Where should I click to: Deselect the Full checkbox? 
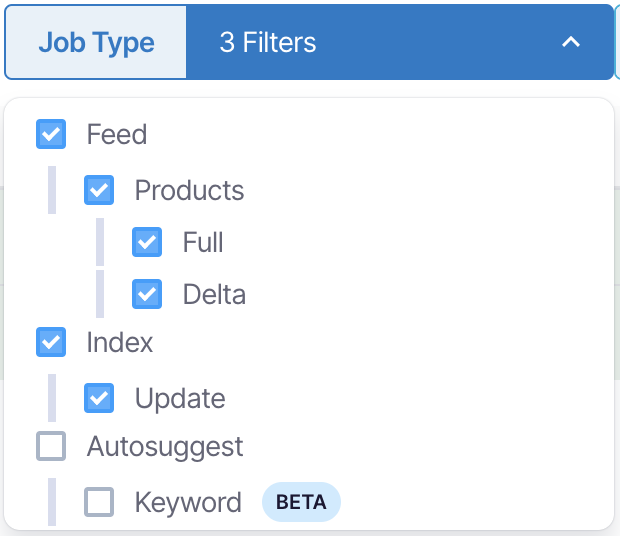point(147,242)
